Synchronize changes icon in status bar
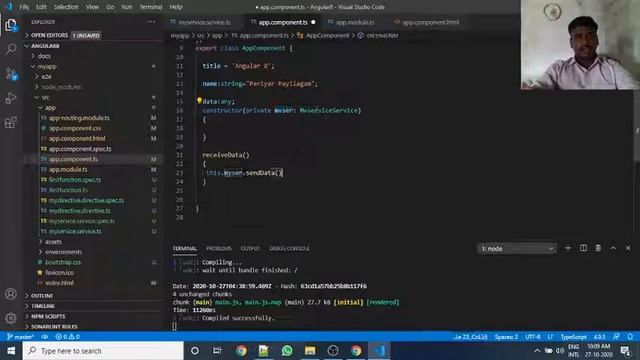 tap(45, 337)
